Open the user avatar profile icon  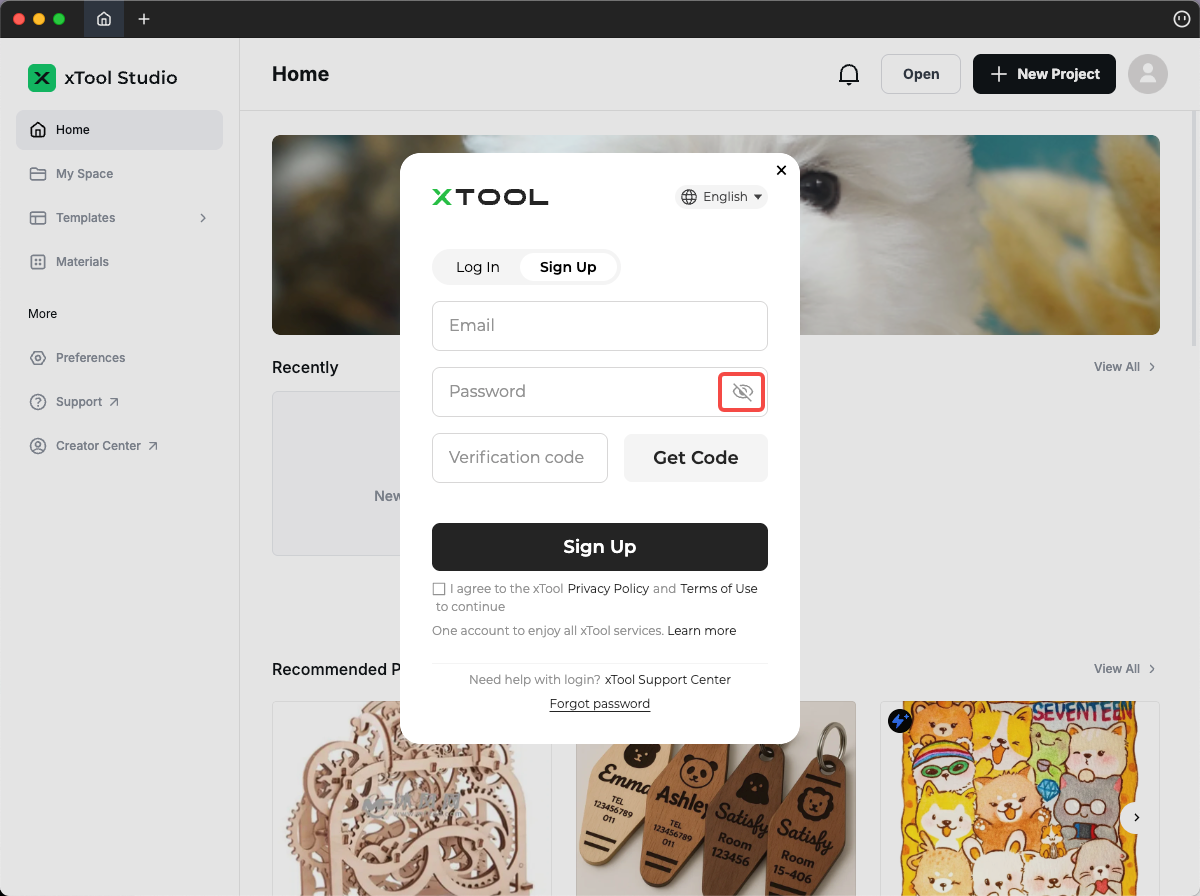(x=1147, y=74)
